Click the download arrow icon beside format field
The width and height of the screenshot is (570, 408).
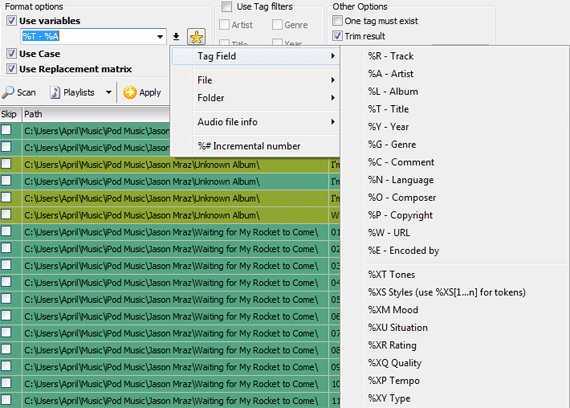(176, 36)
